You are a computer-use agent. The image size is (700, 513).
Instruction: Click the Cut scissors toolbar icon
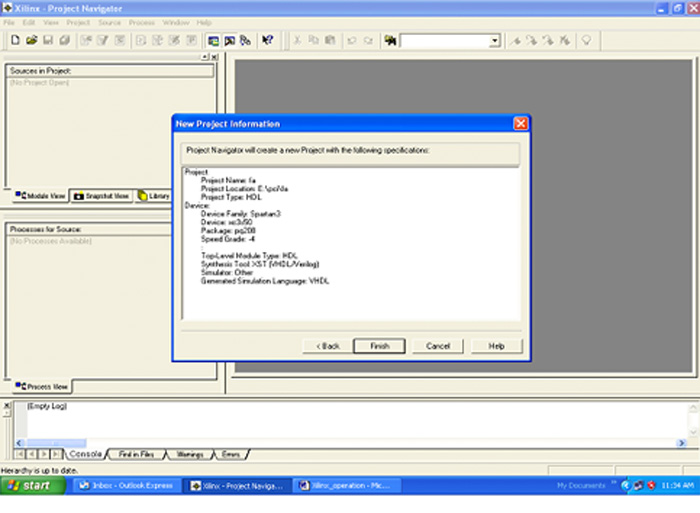click(297, 40)
